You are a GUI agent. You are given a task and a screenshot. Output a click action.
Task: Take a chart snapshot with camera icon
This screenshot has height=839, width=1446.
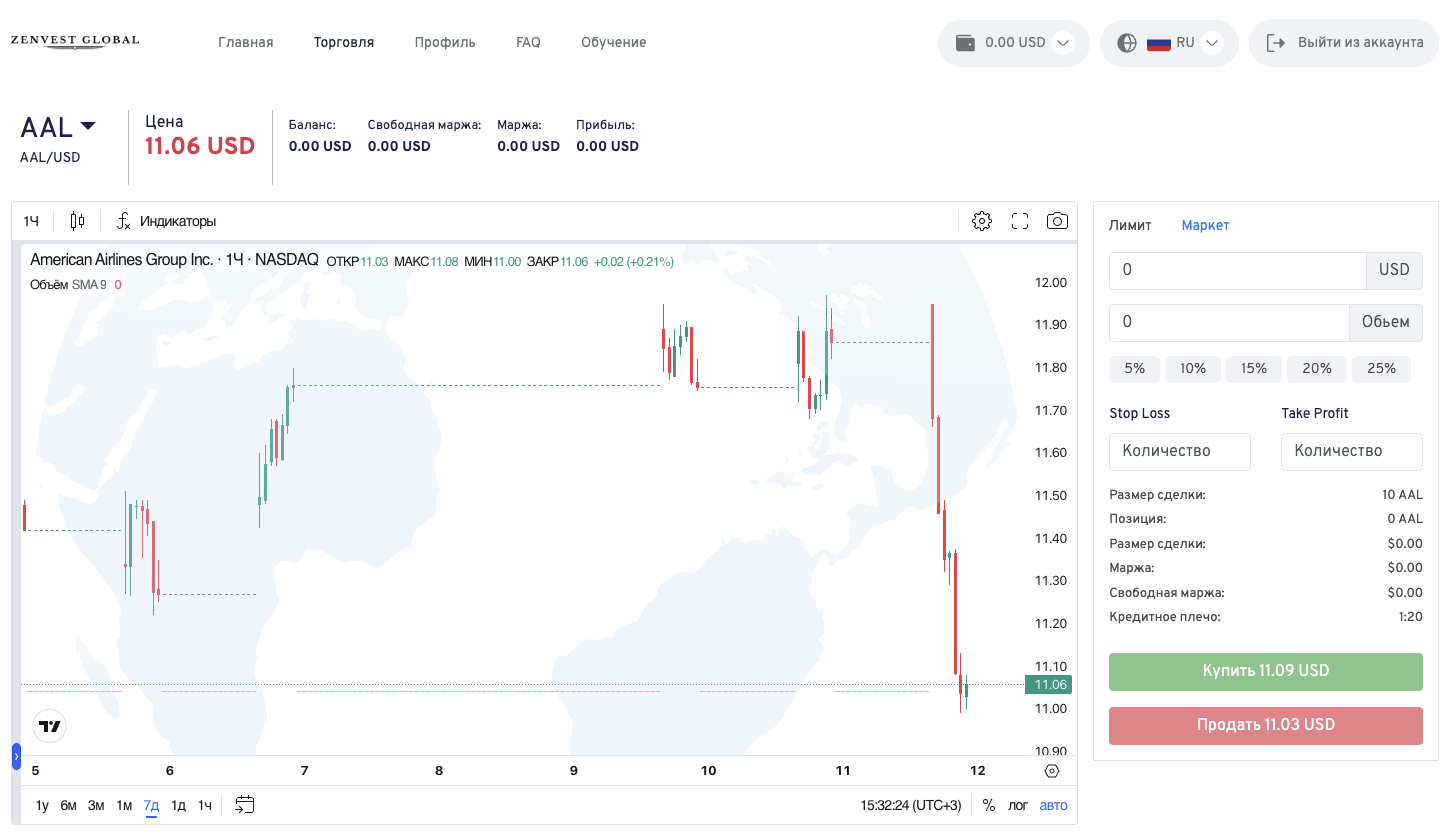point(1057,221)
